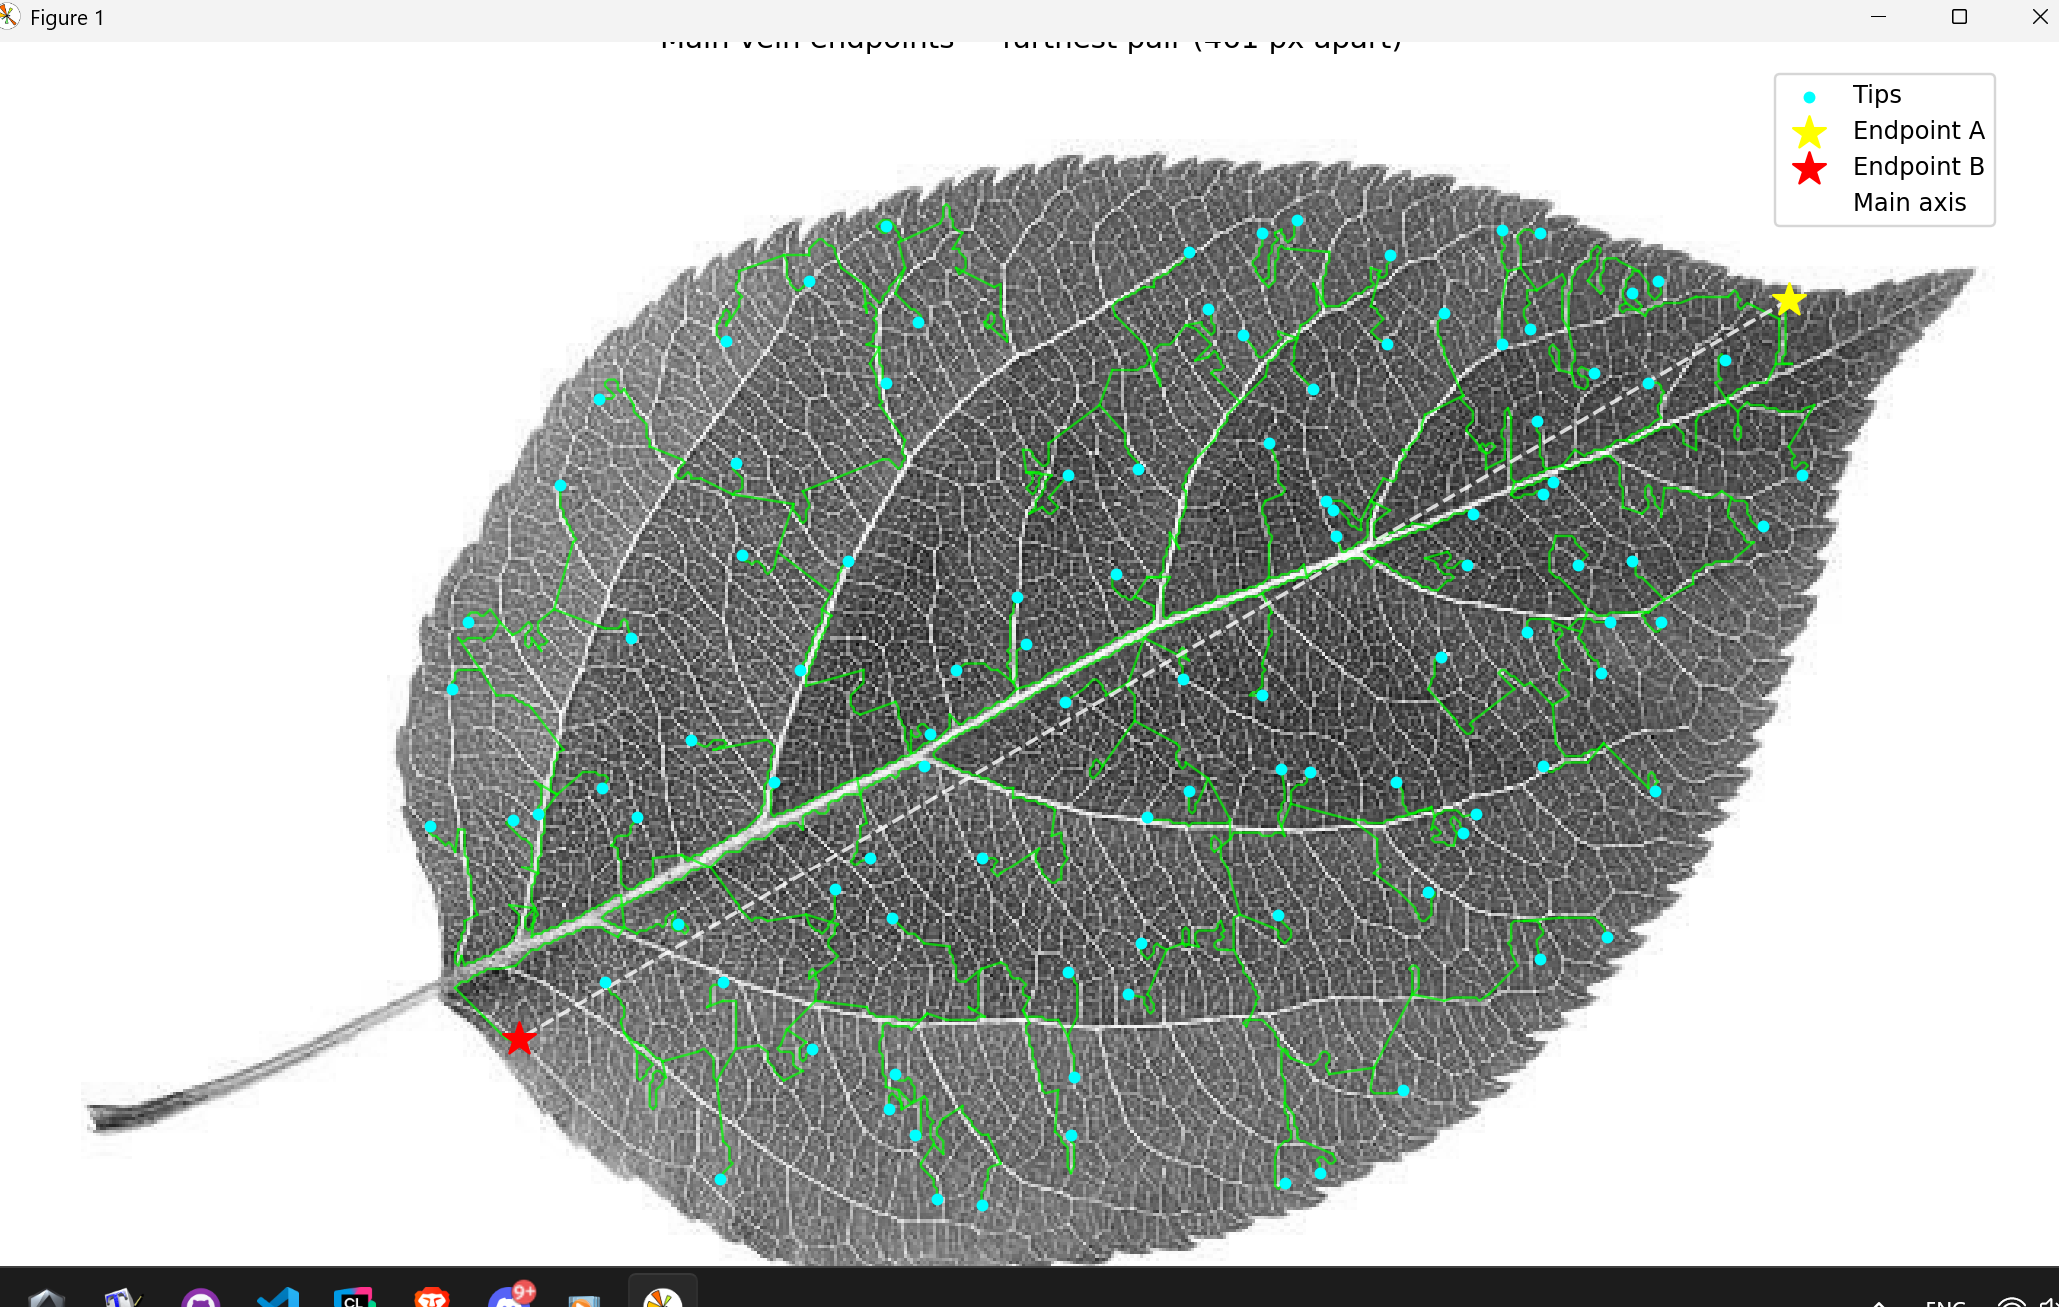Screen dimensions: 2059x1307
Task: Click the Main axis legend label
Action: click(1908, 203)
